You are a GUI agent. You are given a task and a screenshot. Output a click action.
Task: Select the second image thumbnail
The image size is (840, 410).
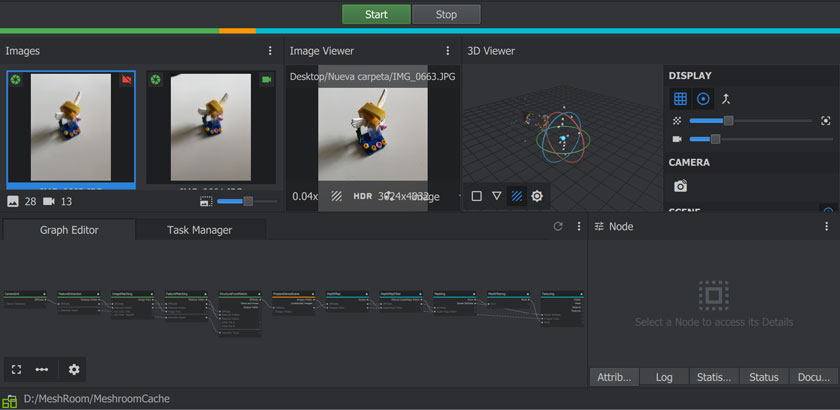click(211, 128)
